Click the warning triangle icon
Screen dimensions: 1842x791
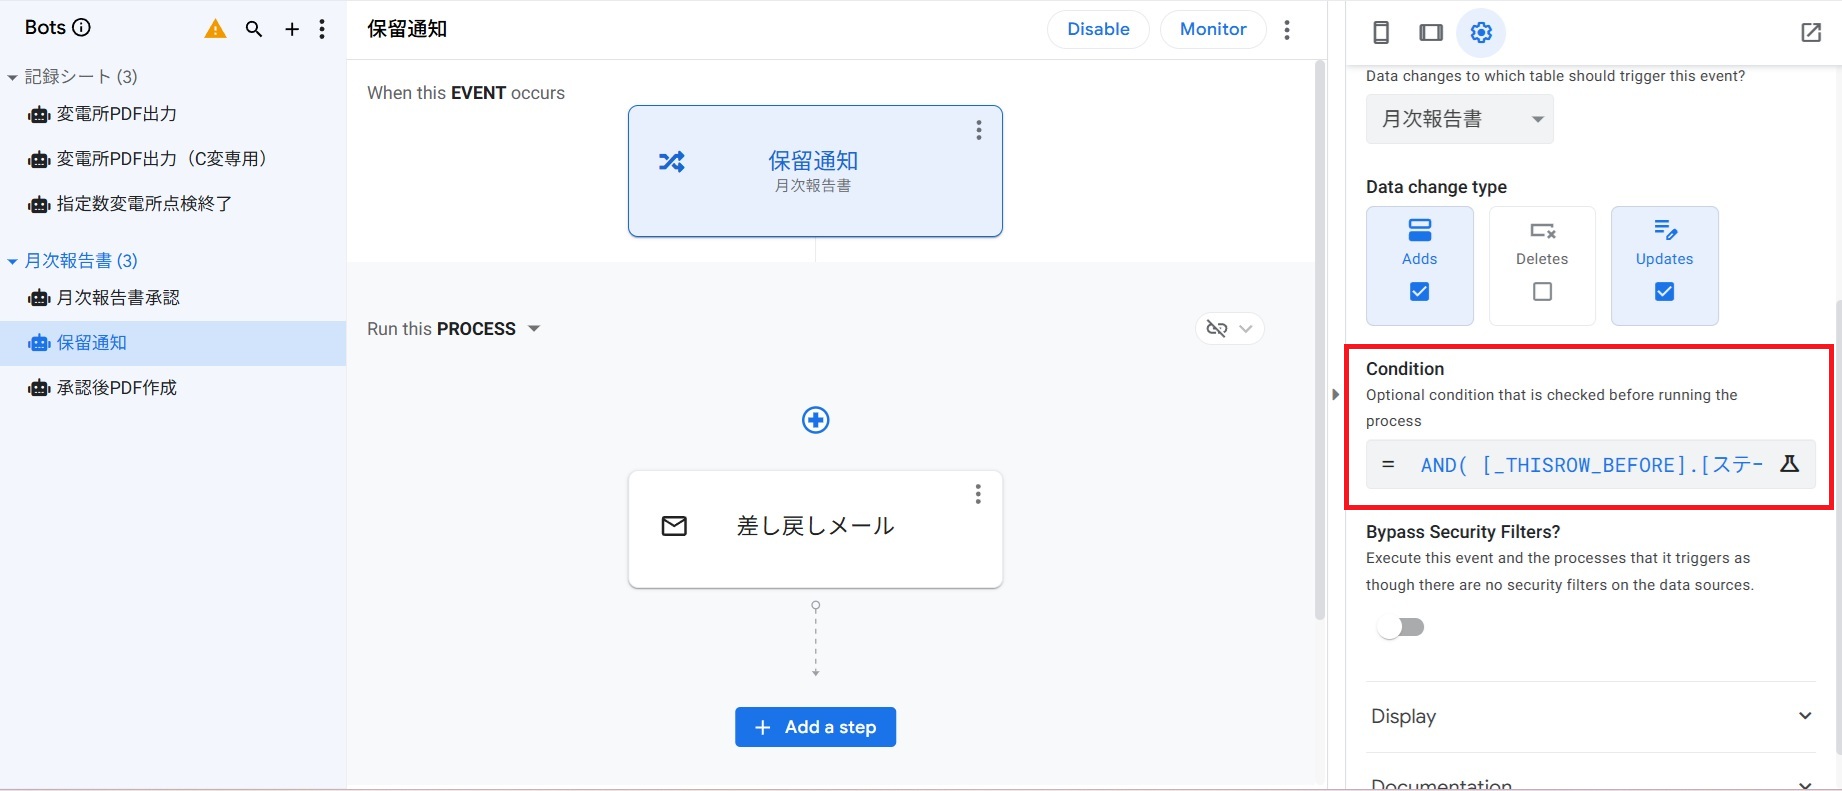click(215, 29)
